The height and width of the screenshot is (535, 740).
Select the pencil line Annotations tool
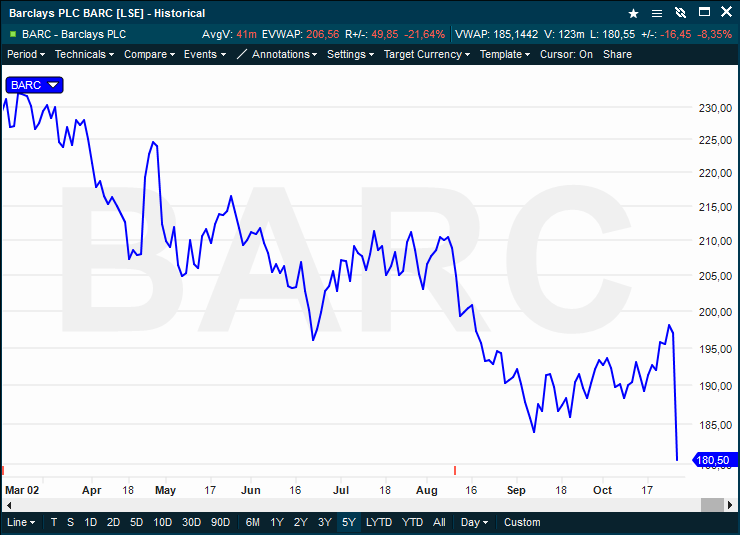click(x=241, y=54)
